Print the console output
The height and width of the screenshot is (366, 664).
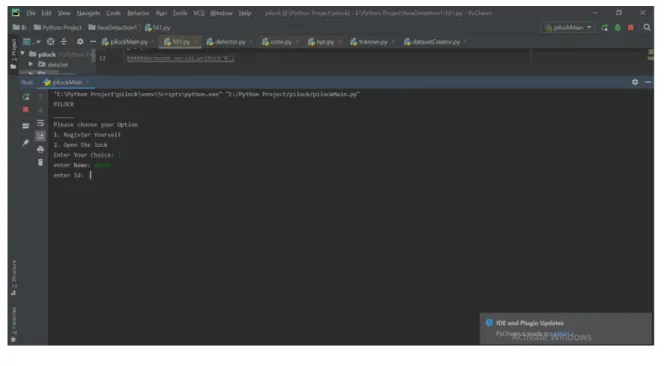[x=40, y=149]
